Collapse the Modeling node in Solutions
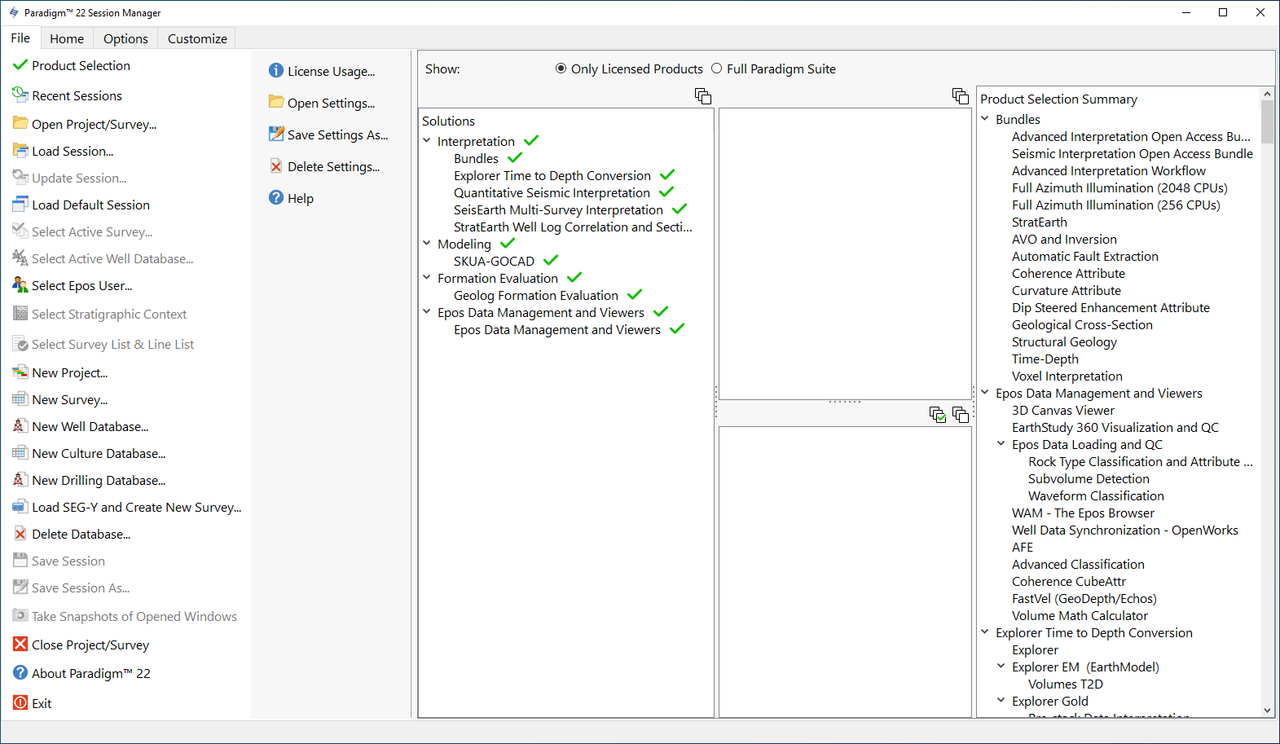The image size is (1280, 744). coord(427,244)
